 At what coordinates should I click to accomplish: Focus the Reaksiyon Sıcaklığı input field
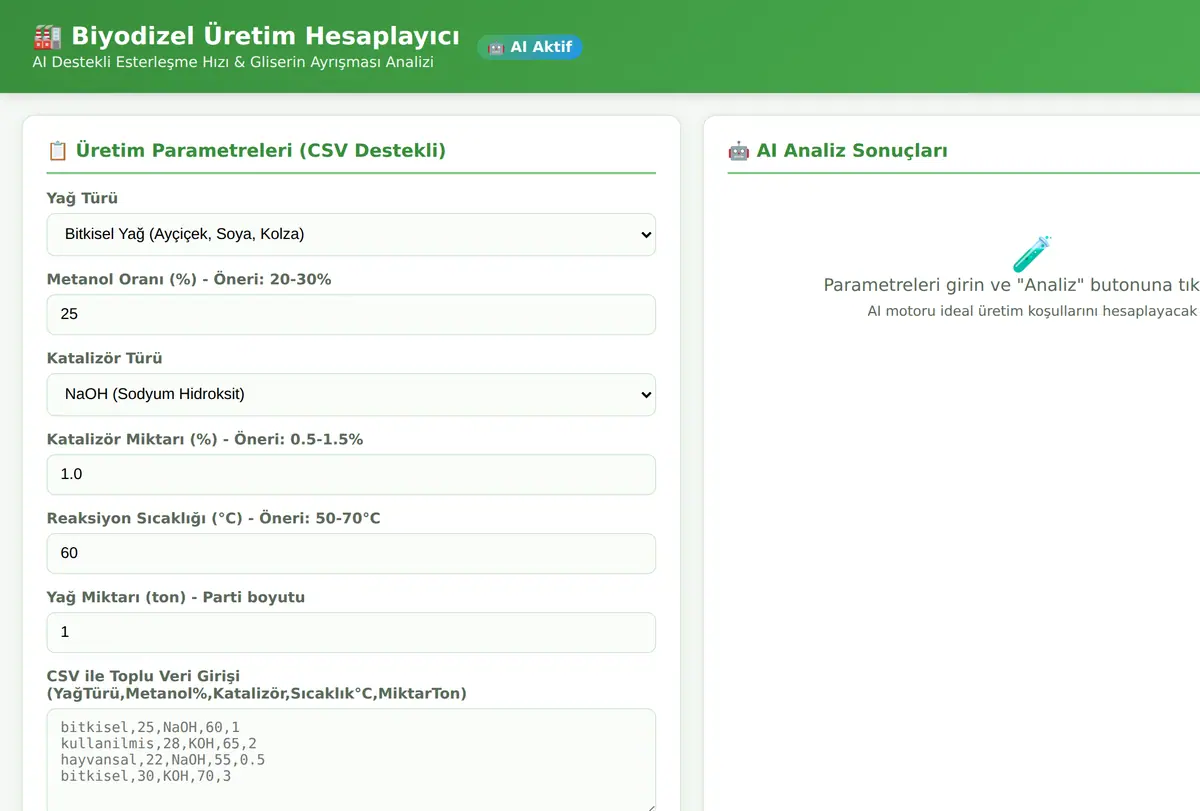click(351, 553)
